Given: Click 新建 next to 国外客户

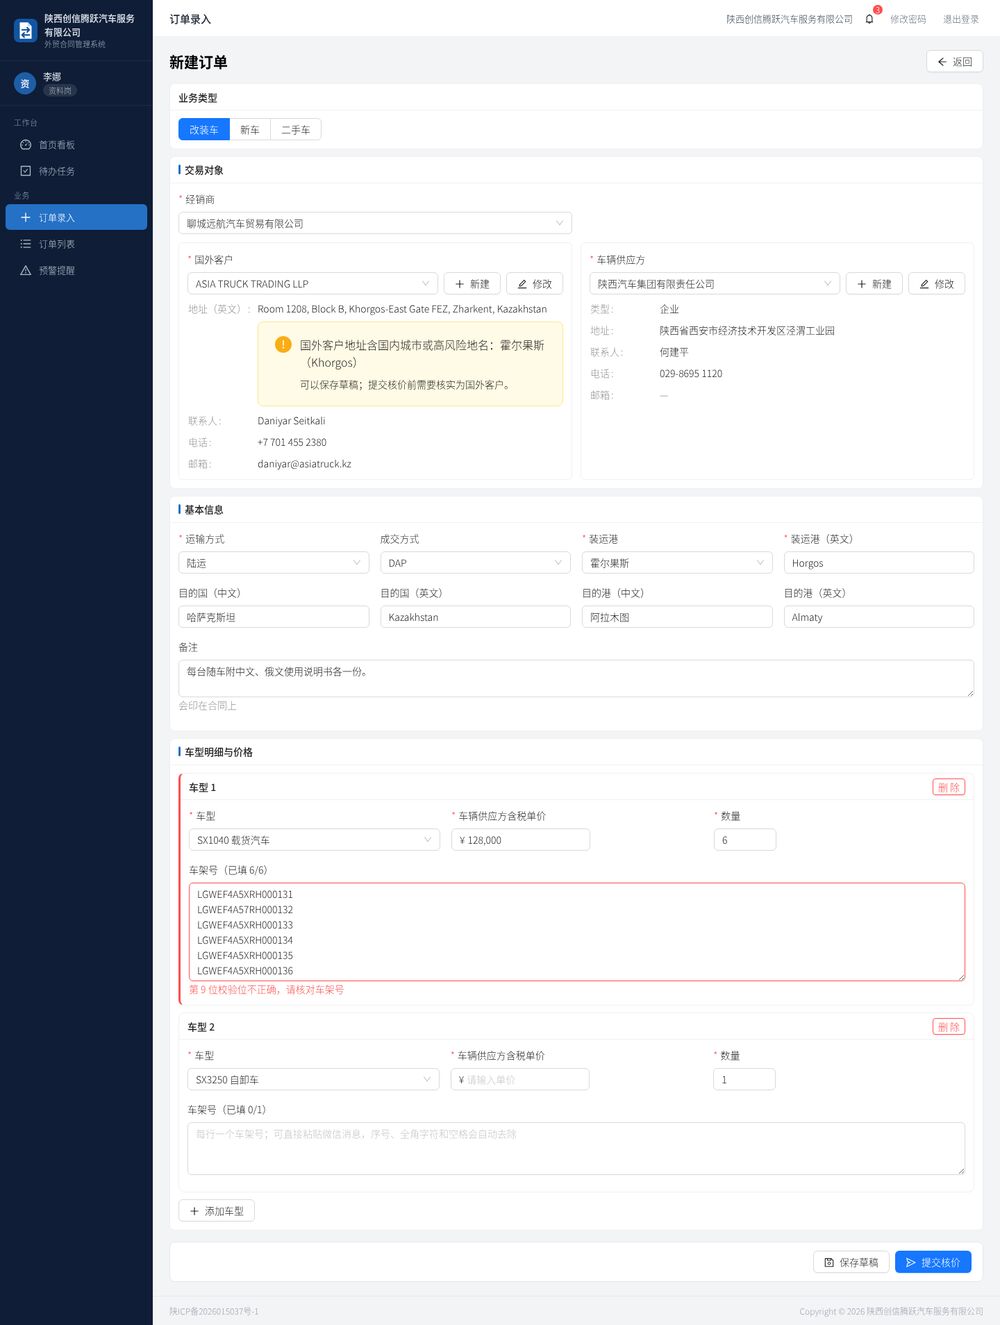Looking at the screenshot, I should click(472, 284).
